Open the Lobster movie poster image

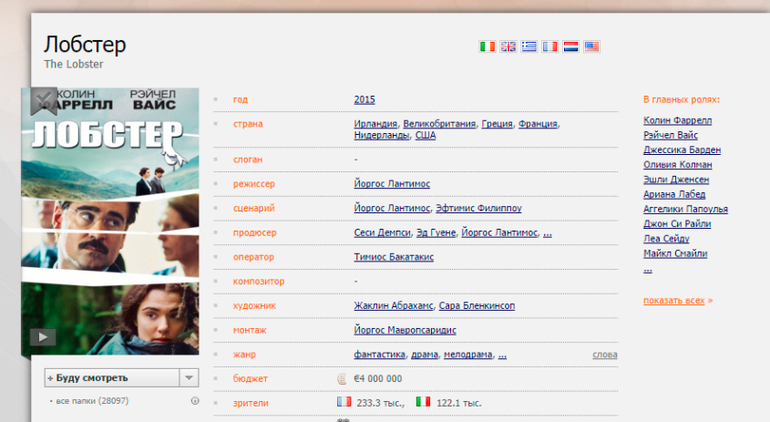coord(110,220)
